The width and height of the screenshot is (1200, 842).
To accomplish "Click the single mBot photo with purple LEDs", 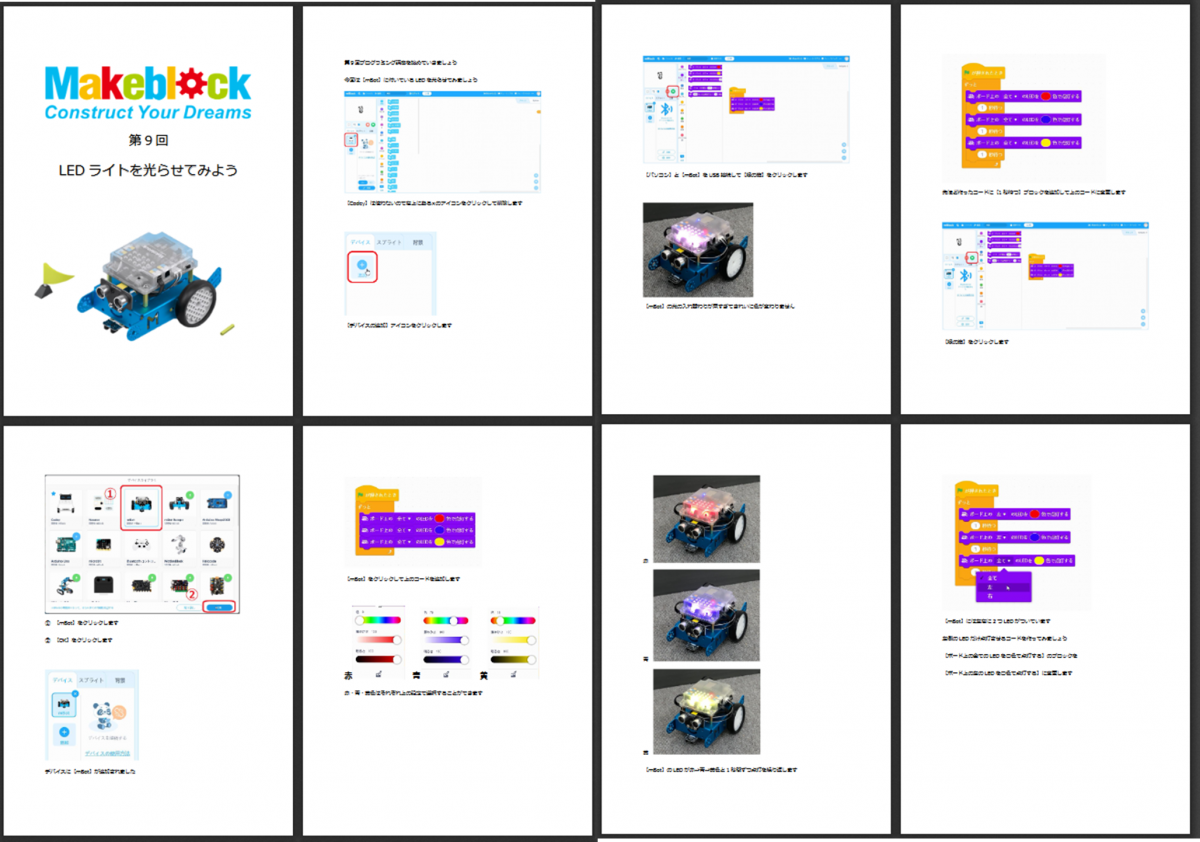I will pos(698,249).
